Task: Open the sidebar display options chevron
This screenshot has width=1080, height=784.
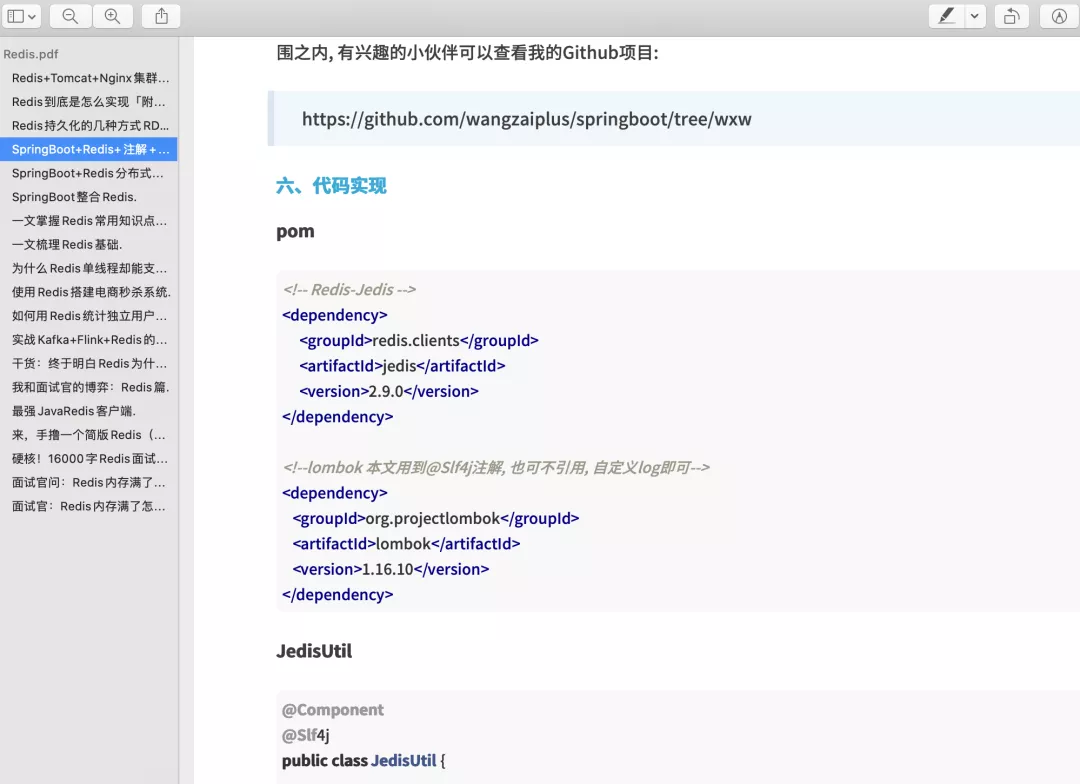Action: 34,16
